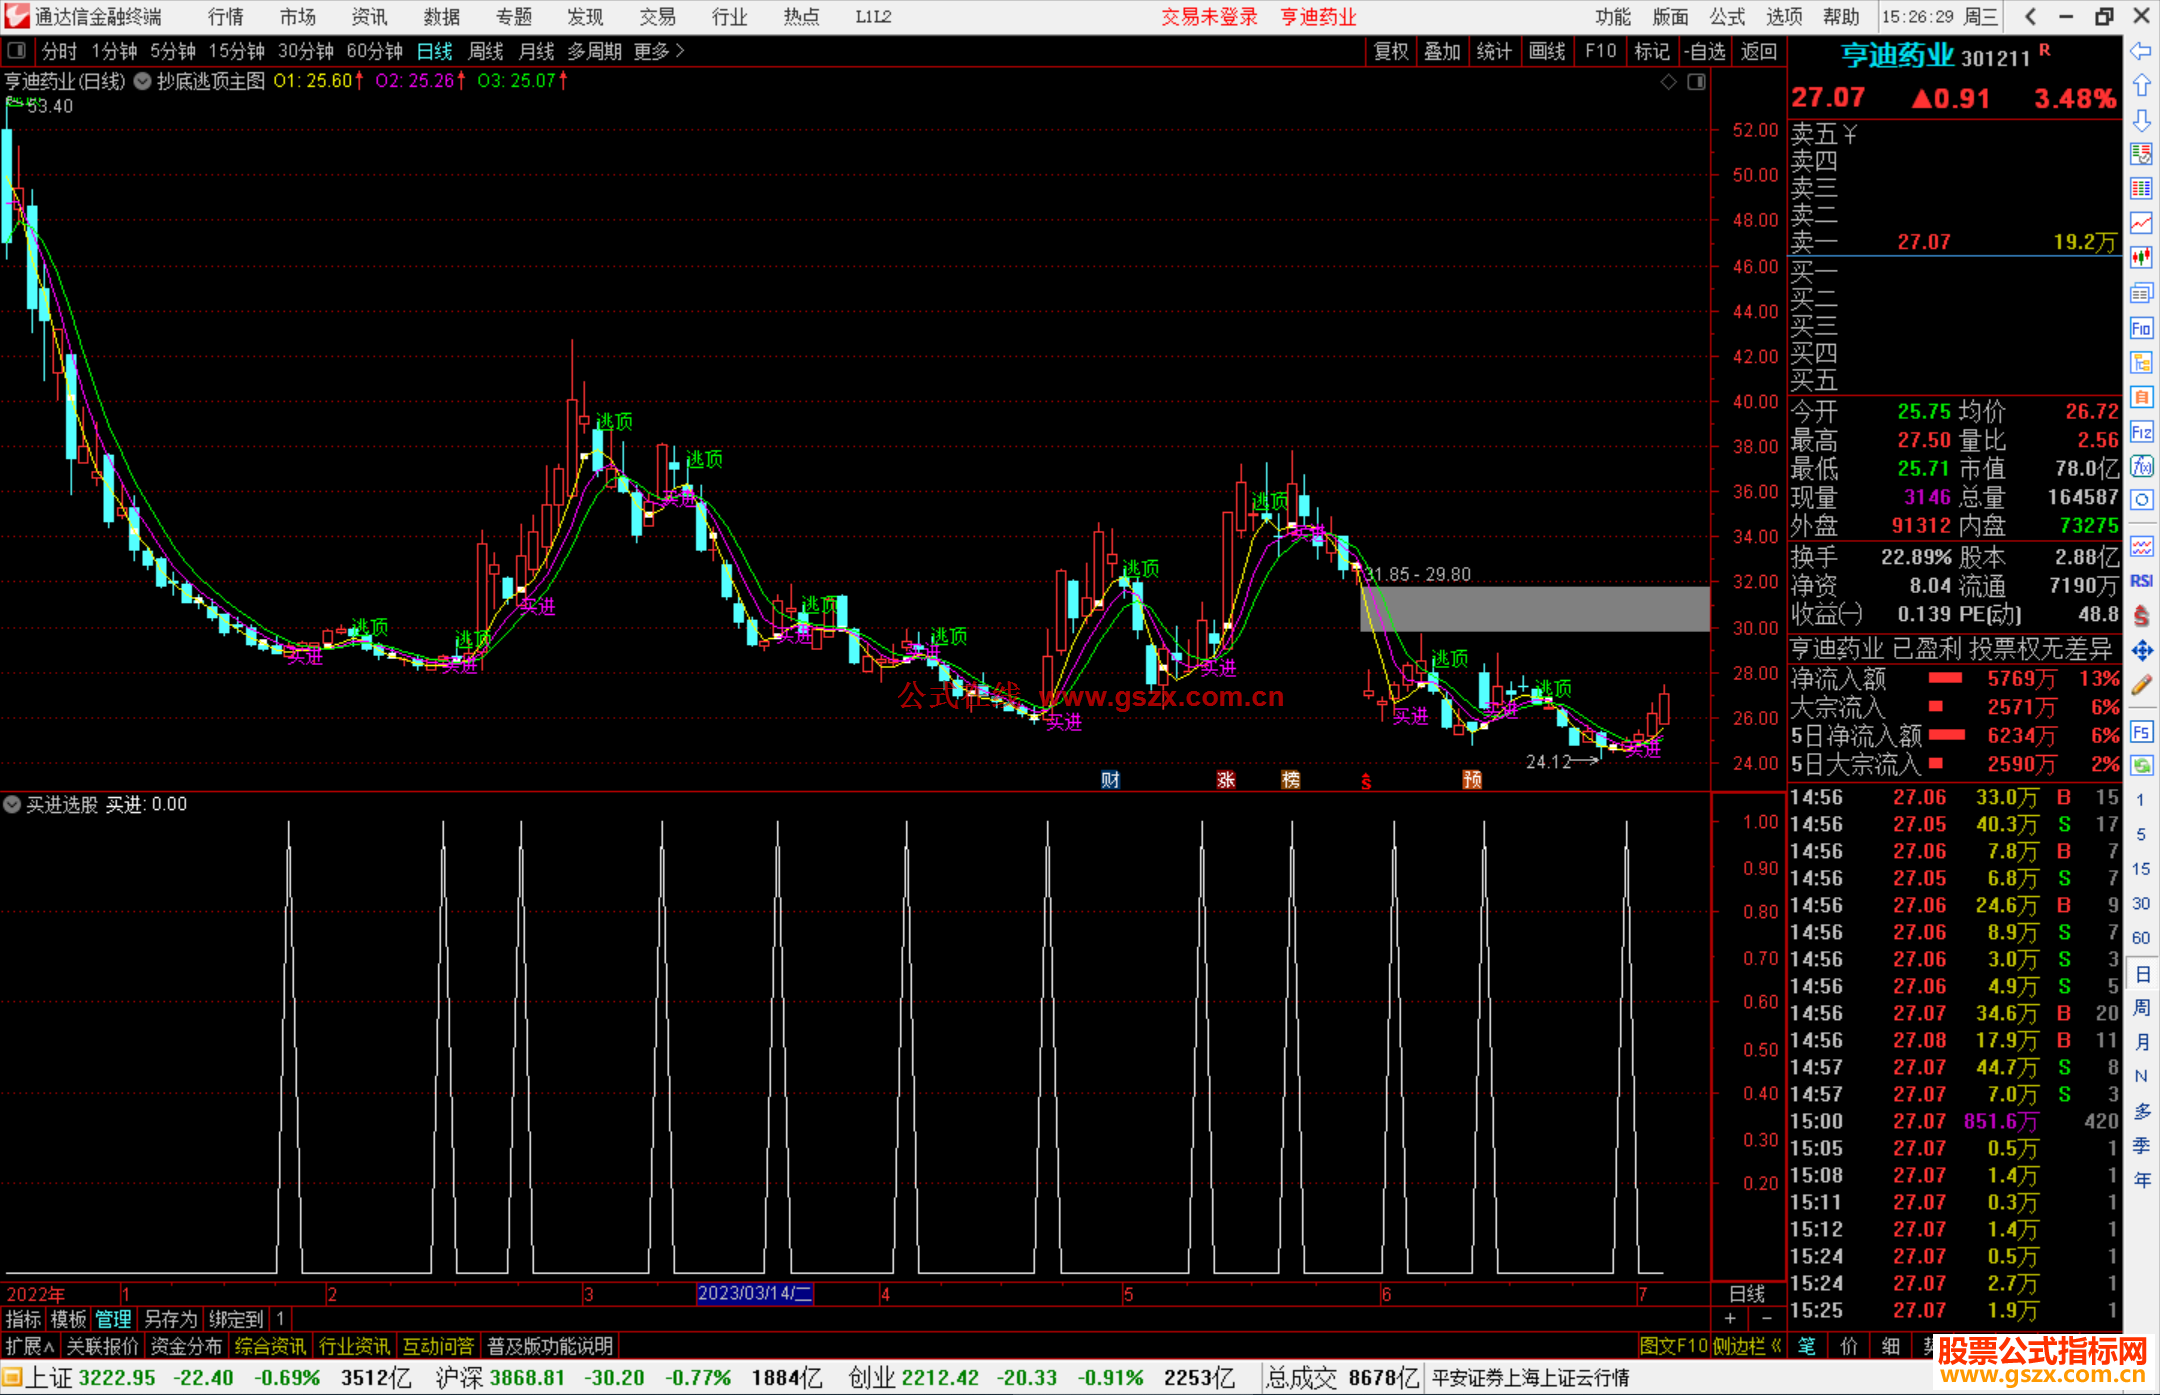The width and height of the screenshot is (2160, 1395).
Task: Click the F10 company info sidebar icon
Action: pyautogui.click(x=2141, y=328)
